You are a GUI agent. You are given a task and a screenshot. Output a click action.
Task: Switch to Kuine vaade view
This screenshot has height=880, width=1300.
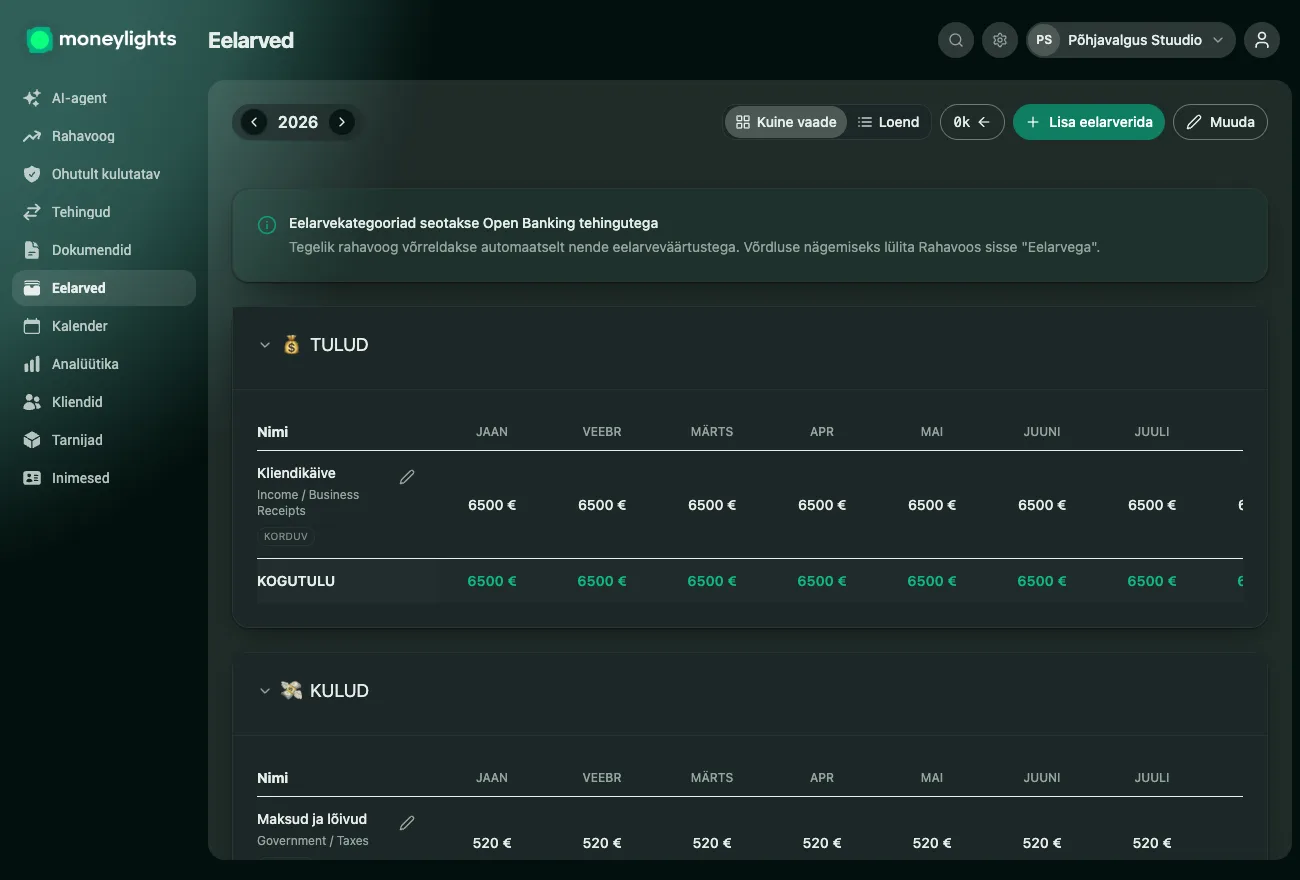click(786, 122)
